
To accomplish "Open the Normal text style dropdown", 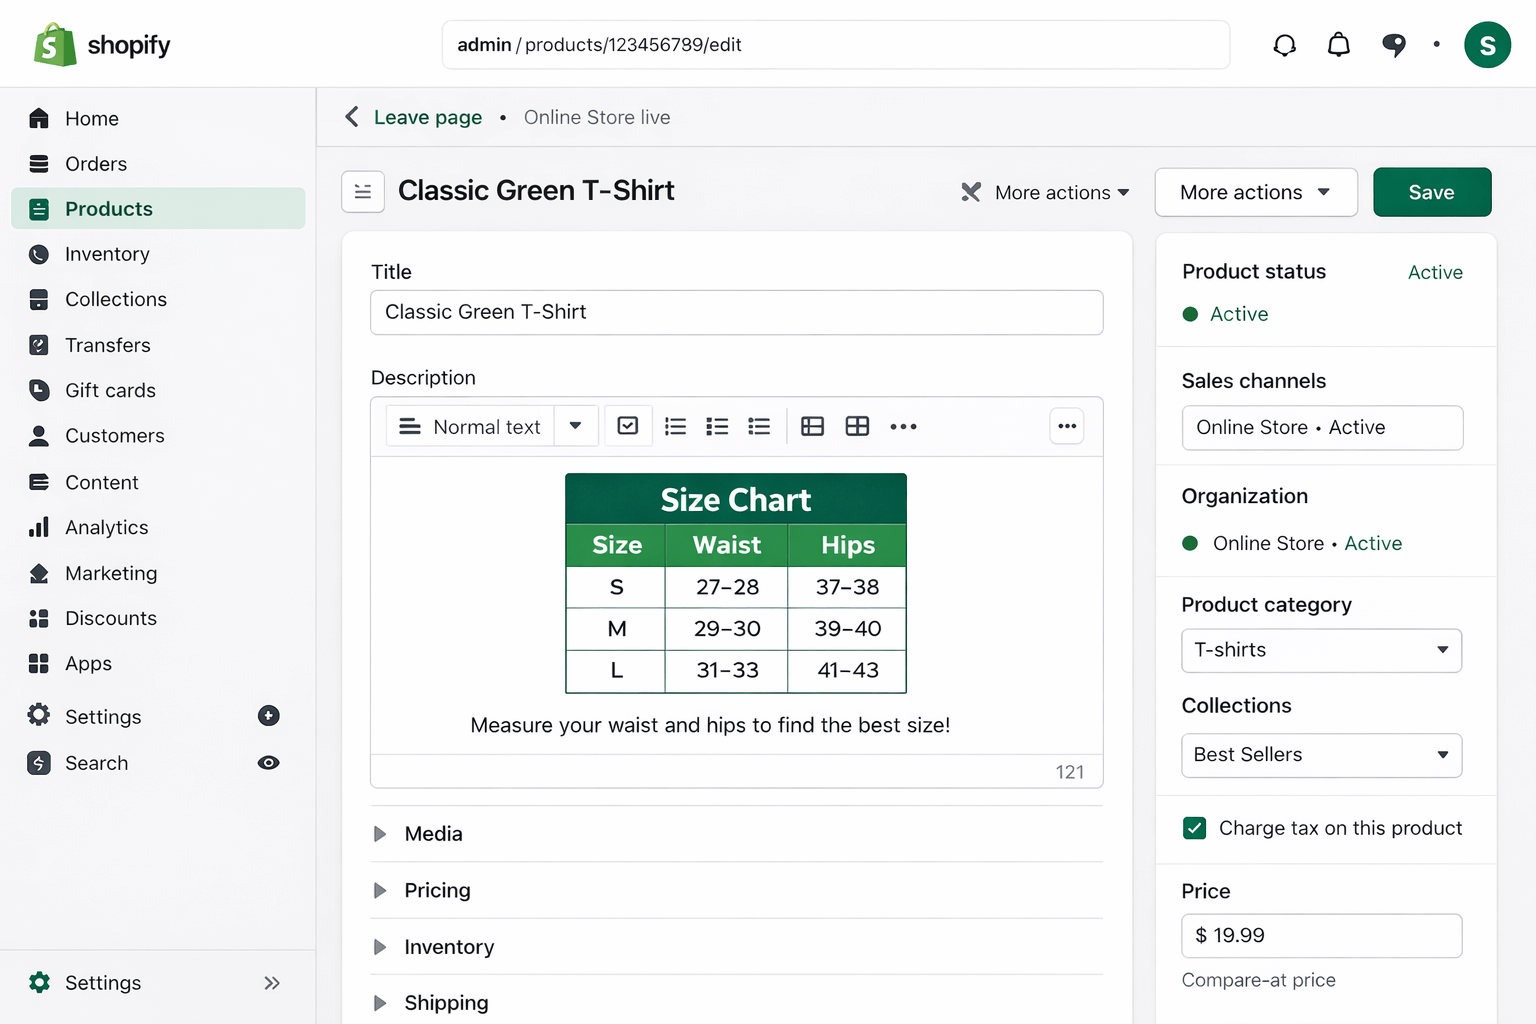I will click(x=490, y=425).
